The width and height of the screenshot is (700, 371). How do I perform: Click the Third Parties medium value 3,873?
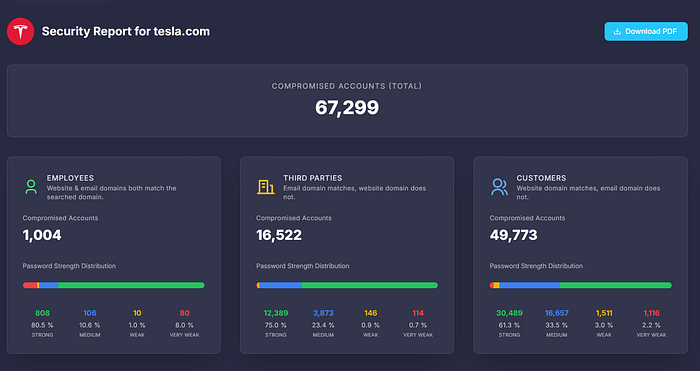(323, 313)
